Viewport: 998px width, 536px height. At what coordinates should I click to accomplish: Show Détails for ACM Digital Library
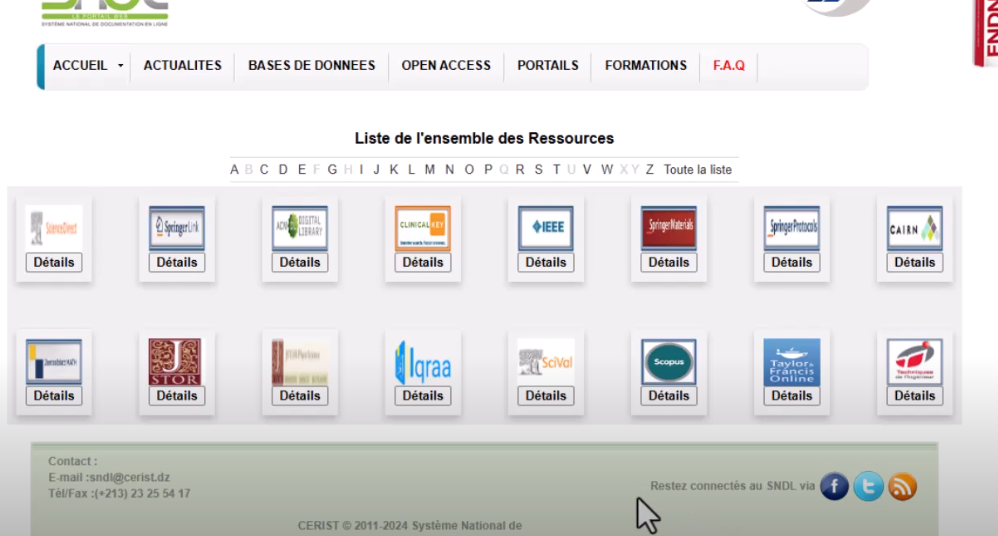300,262
